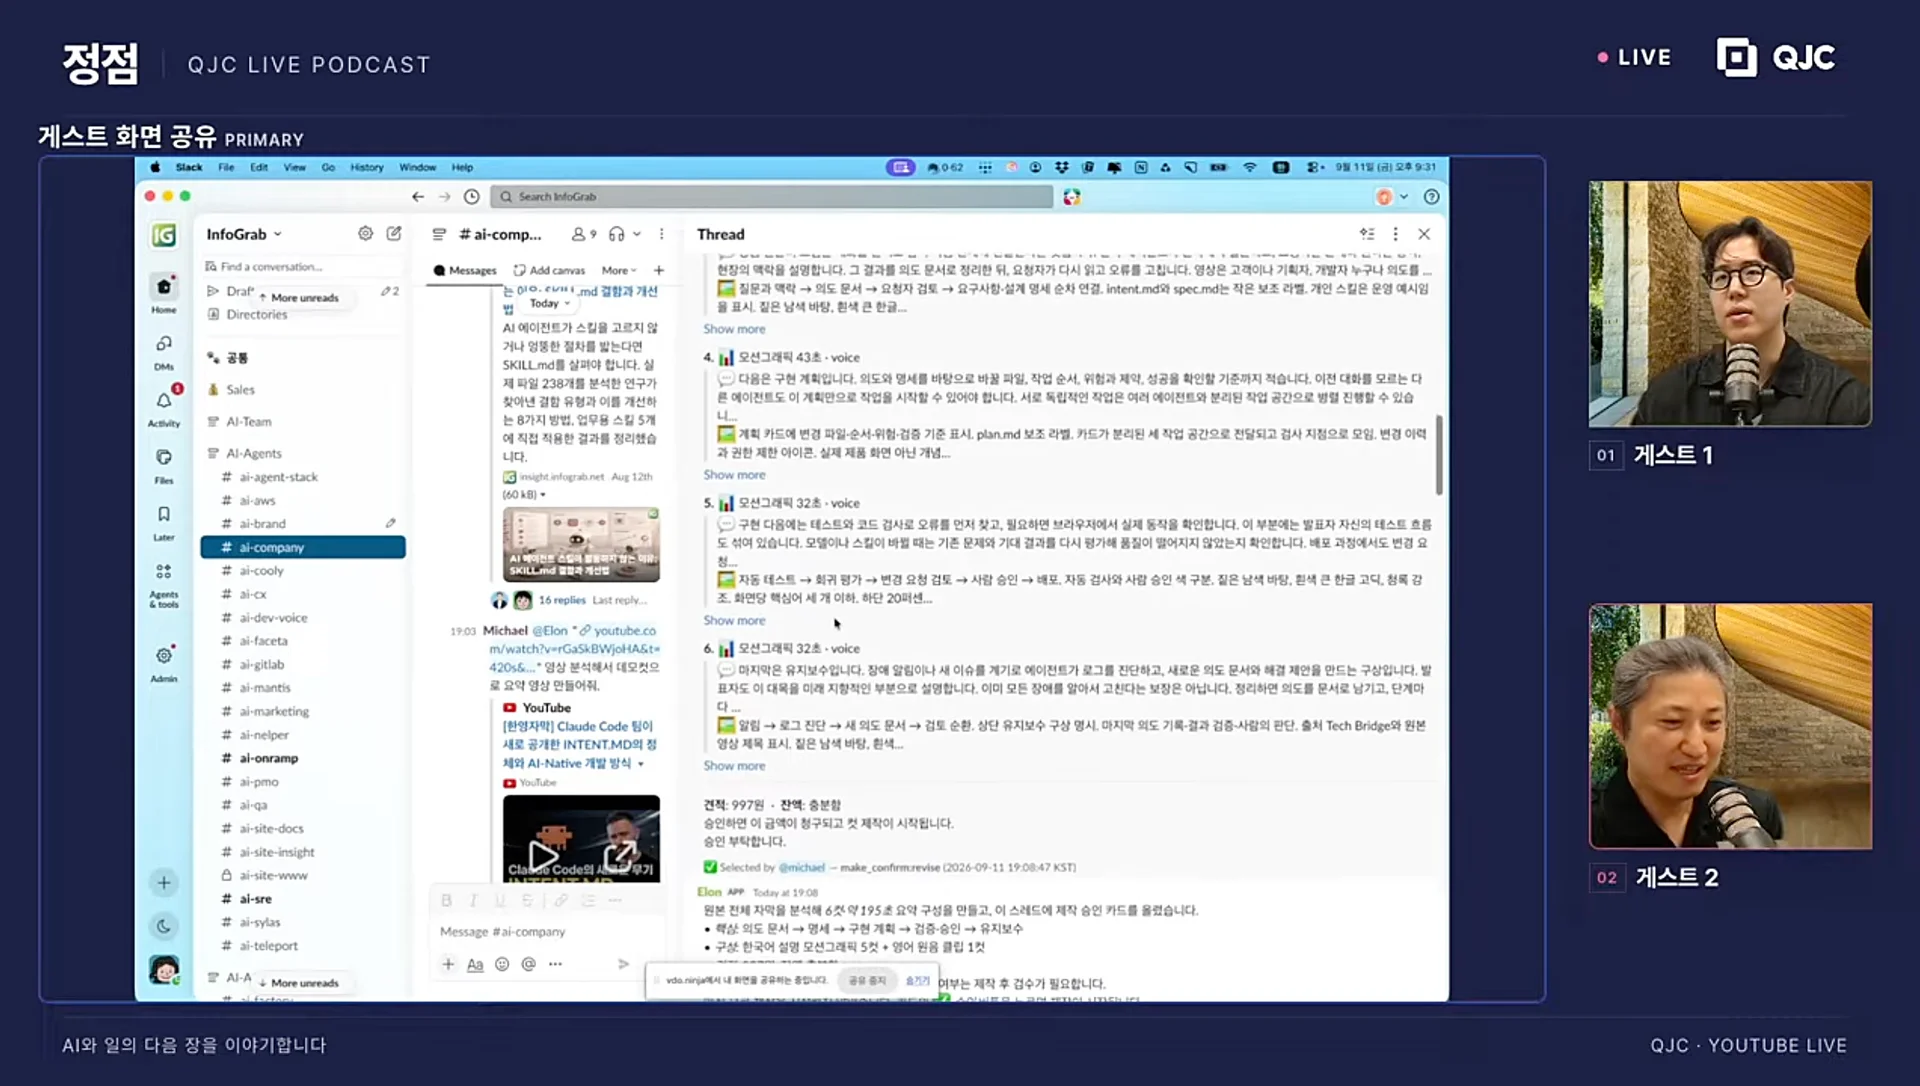Open the History menu in menu bar
Viewport: 1920px width, 1086px height.
coord(367,168)
